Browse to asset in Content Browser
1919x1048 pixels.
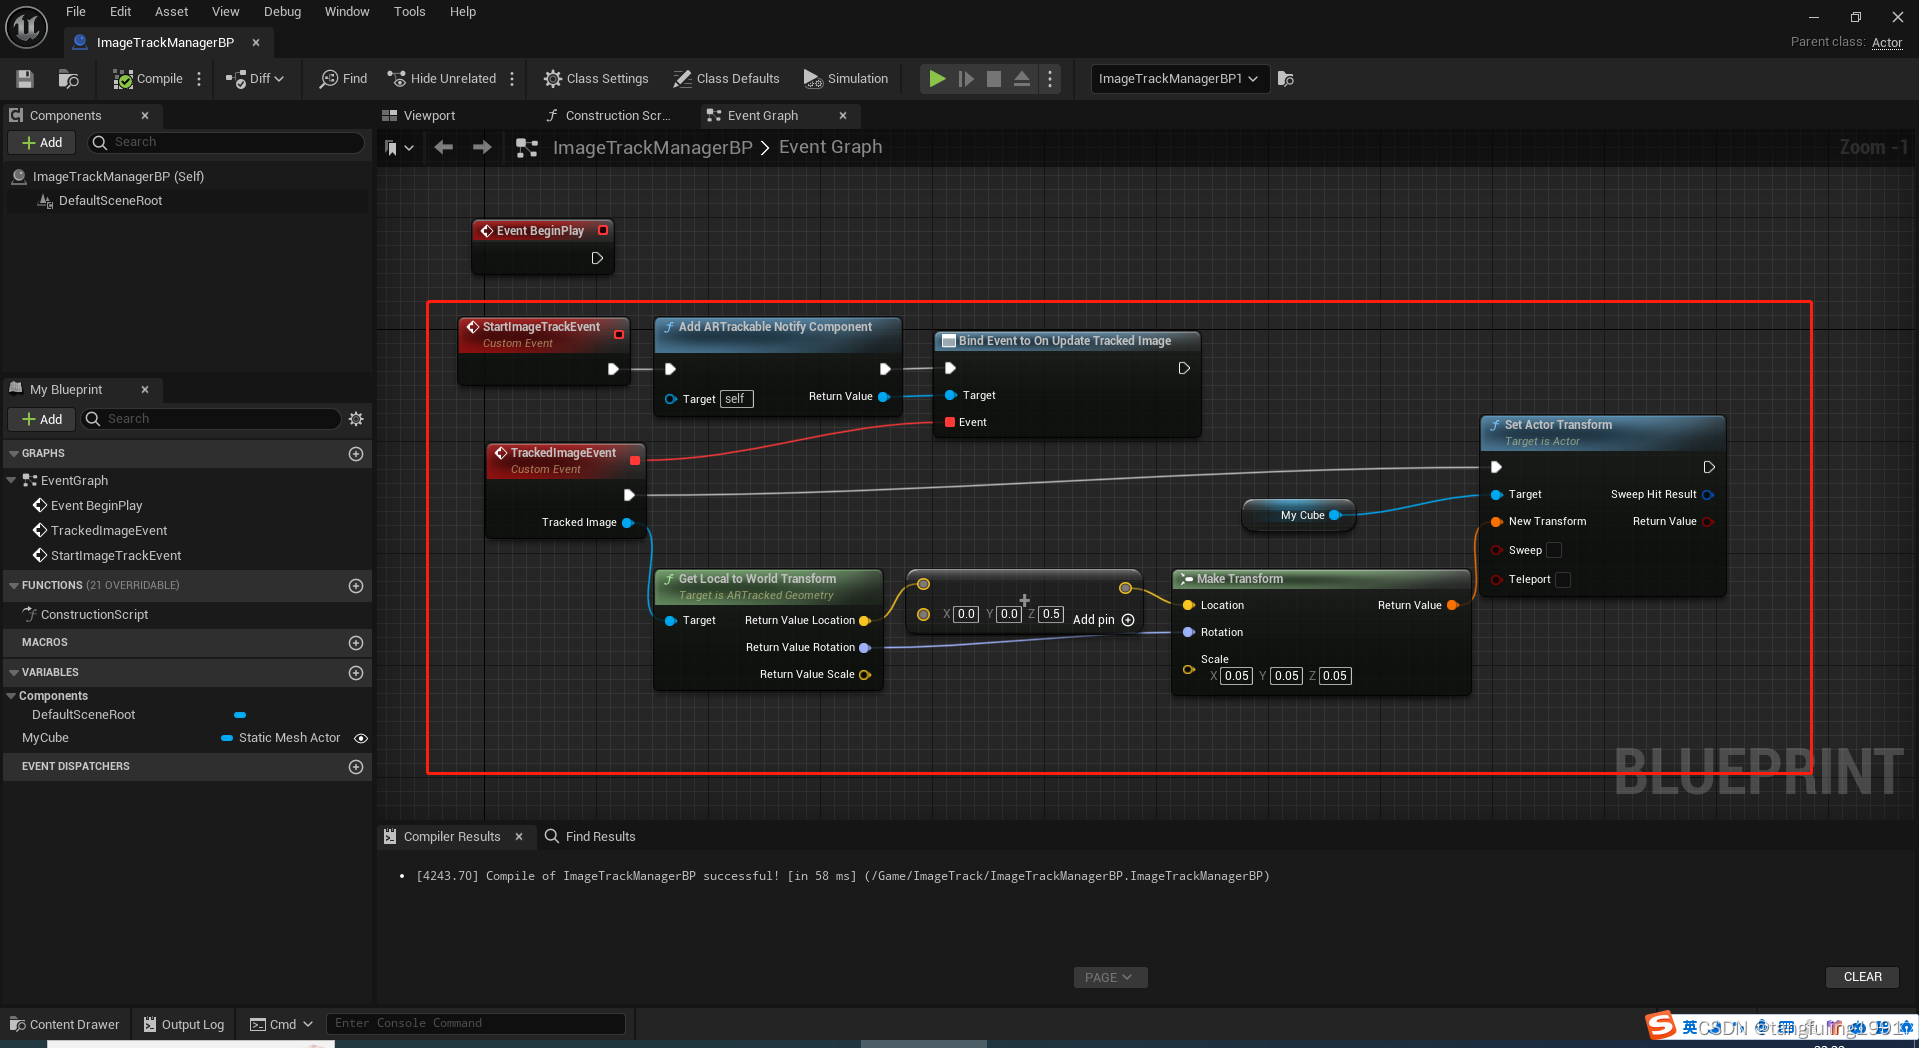[x=68, y=79]
